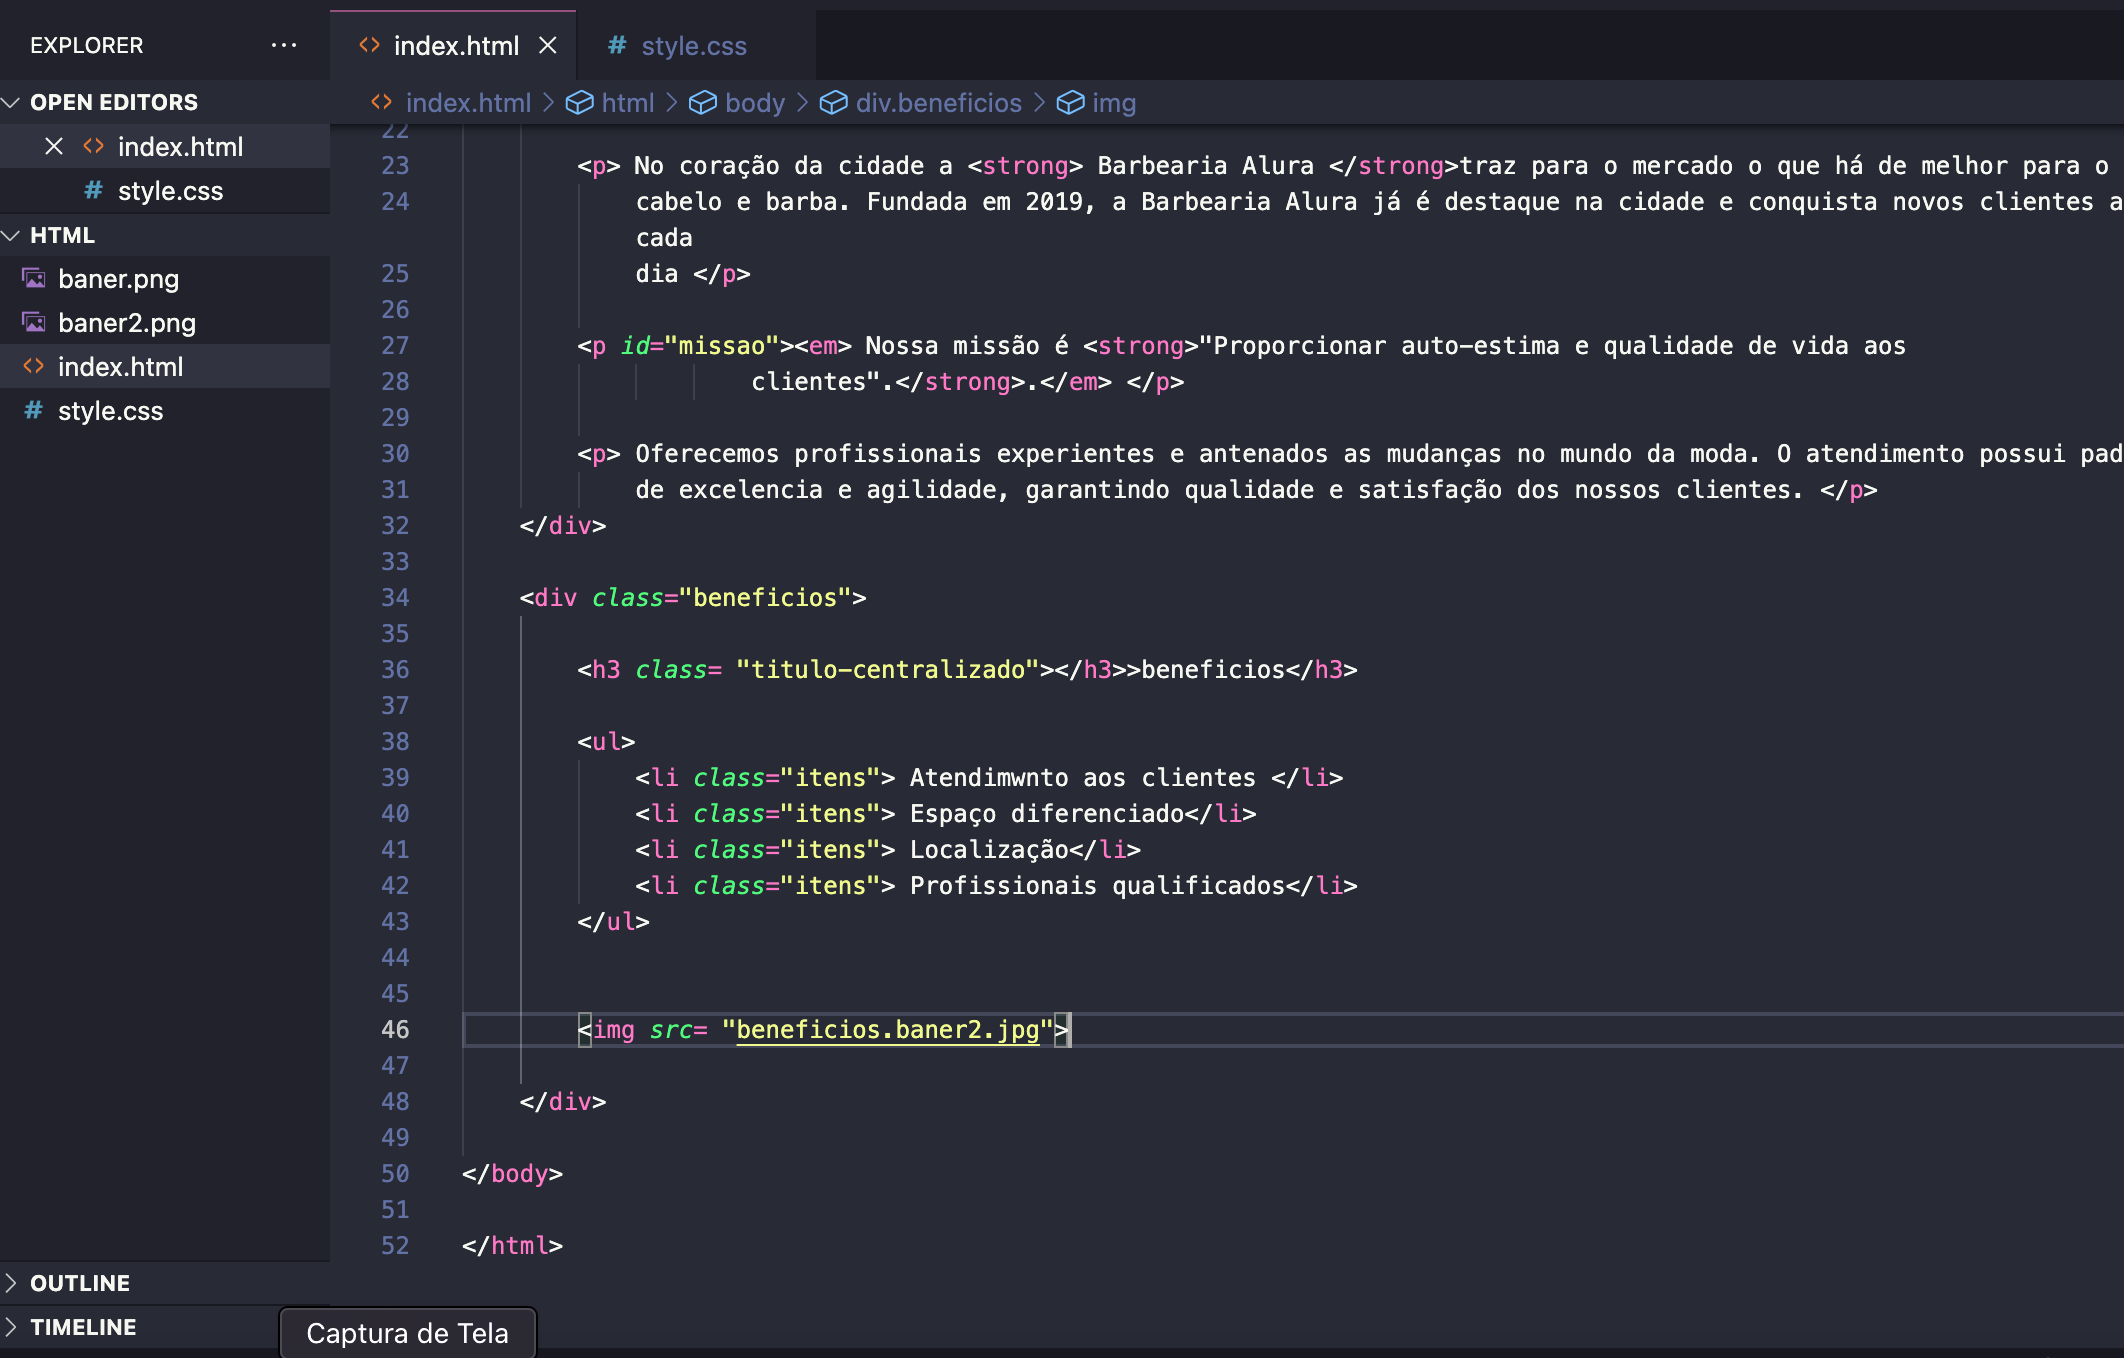Screen dimensions: 2124x1358
Task: Click div.beneficios breadcrumb
Action: coord(939,103)
